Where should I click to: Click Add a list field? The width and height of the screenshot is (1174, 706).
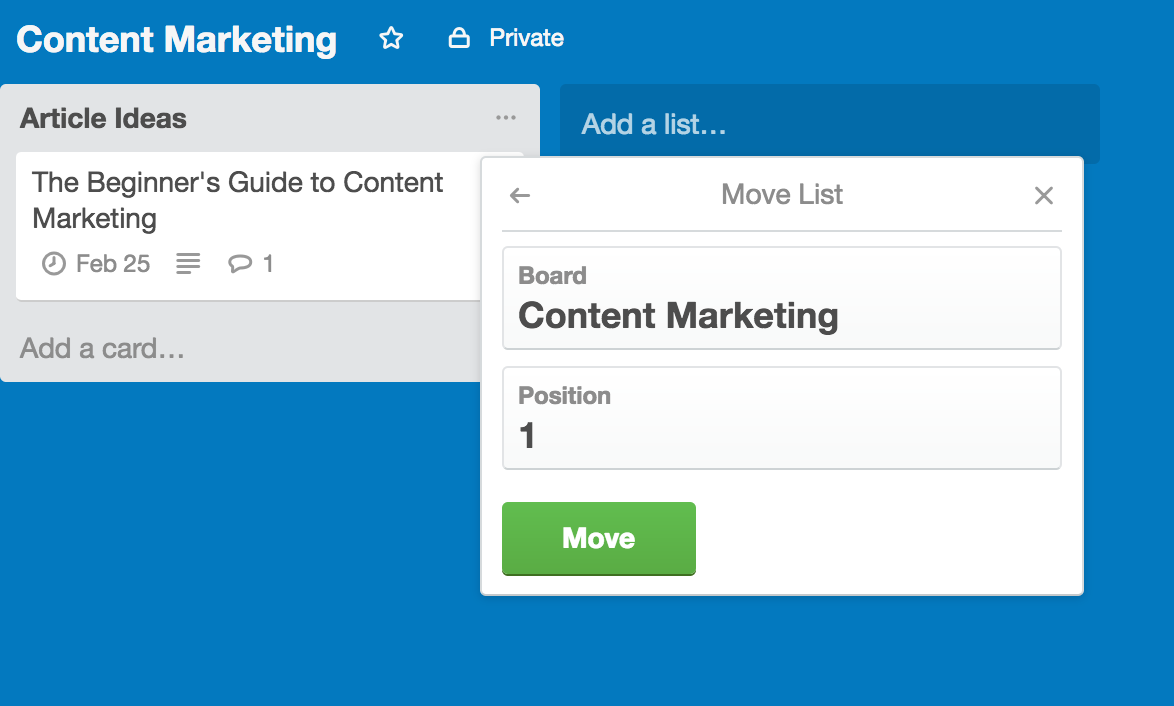click(830, 124)
